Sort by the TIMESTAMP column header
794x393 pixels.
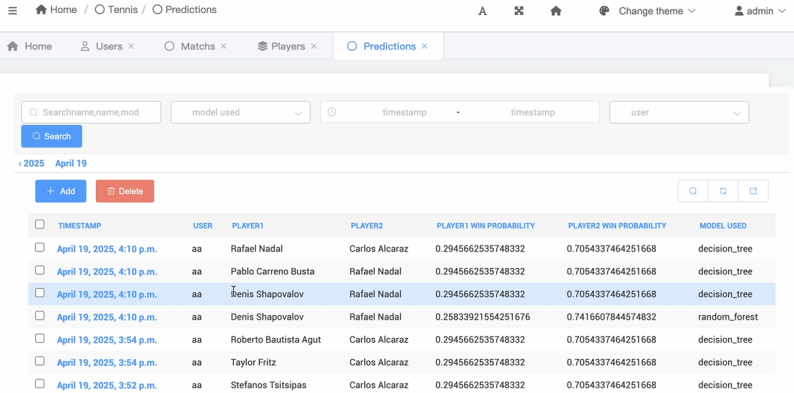pyautogui.click(x=80, y=225)
